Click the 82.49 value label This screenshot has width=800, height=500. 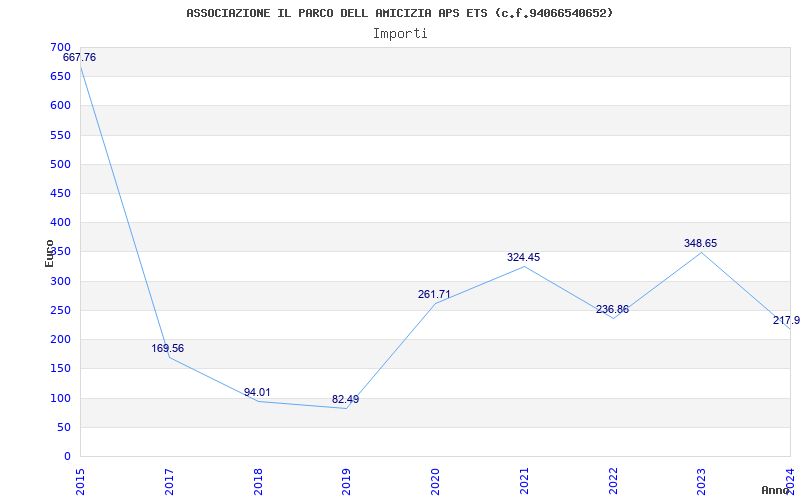click(345, 399)
